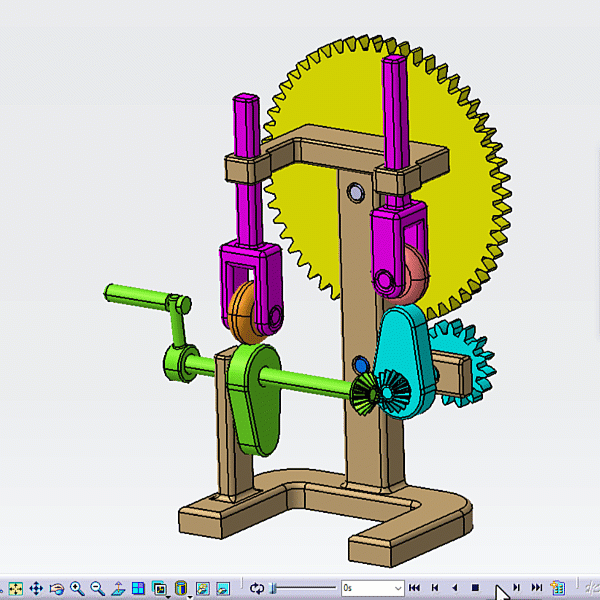The image size is (600, 600).
Task: Select the Pan view tool
Action: click(36, 588)
